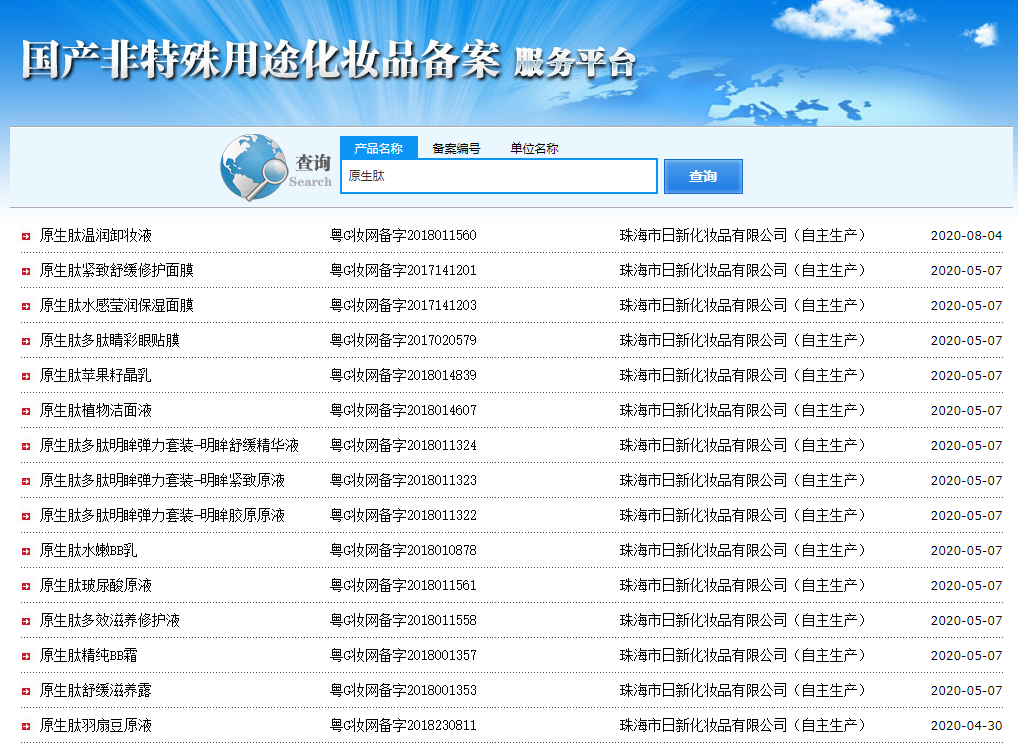The image size is (1018, 748).
Task: Open 原生肽多肽明眸弹力套装-明眸胶原原液
Action: click(x=162, y=516)
